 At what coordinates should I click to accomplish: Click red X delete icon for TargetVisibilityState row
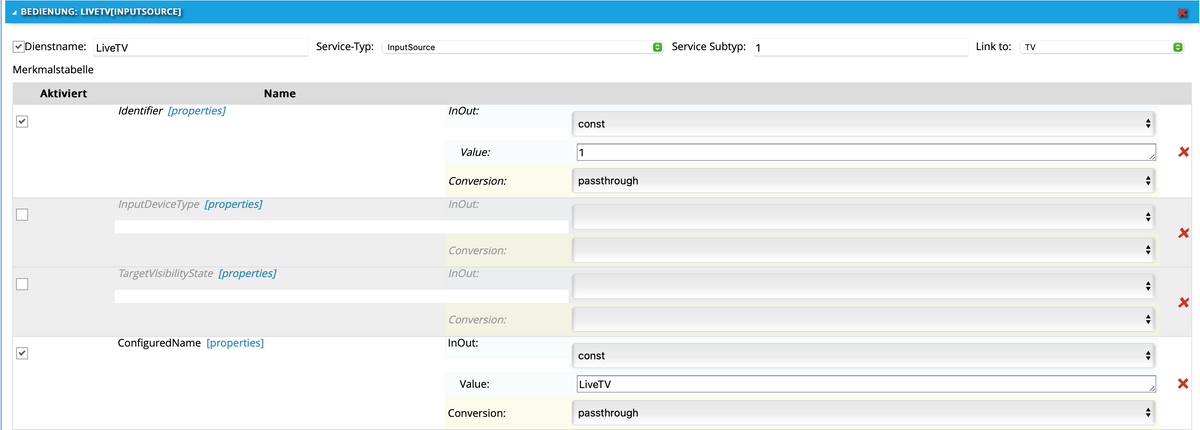pyautogui.click(x=1184, y=302)
